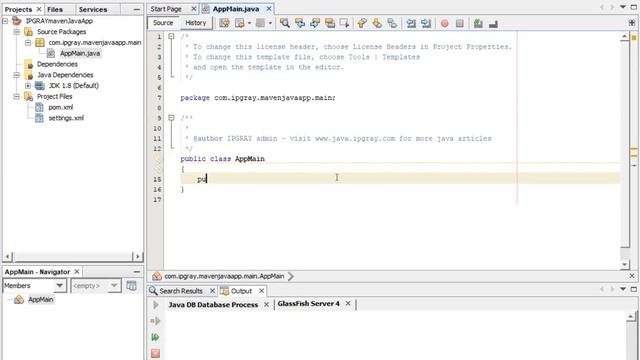Click the Uncomment toolbar icon

point(493,24)
